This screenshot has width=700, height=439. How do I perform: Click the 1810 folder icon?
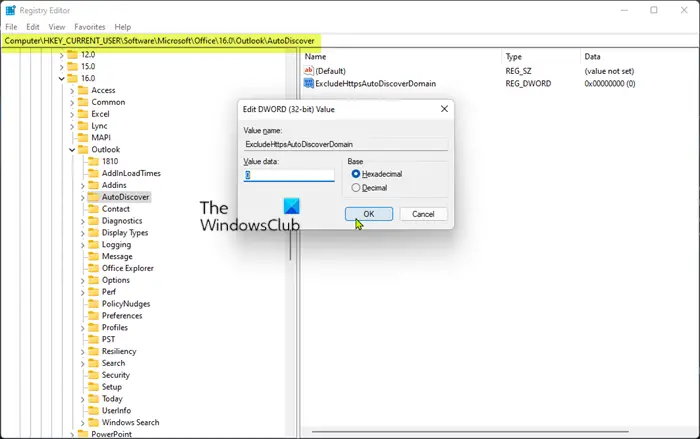click(x=93, y=161)
